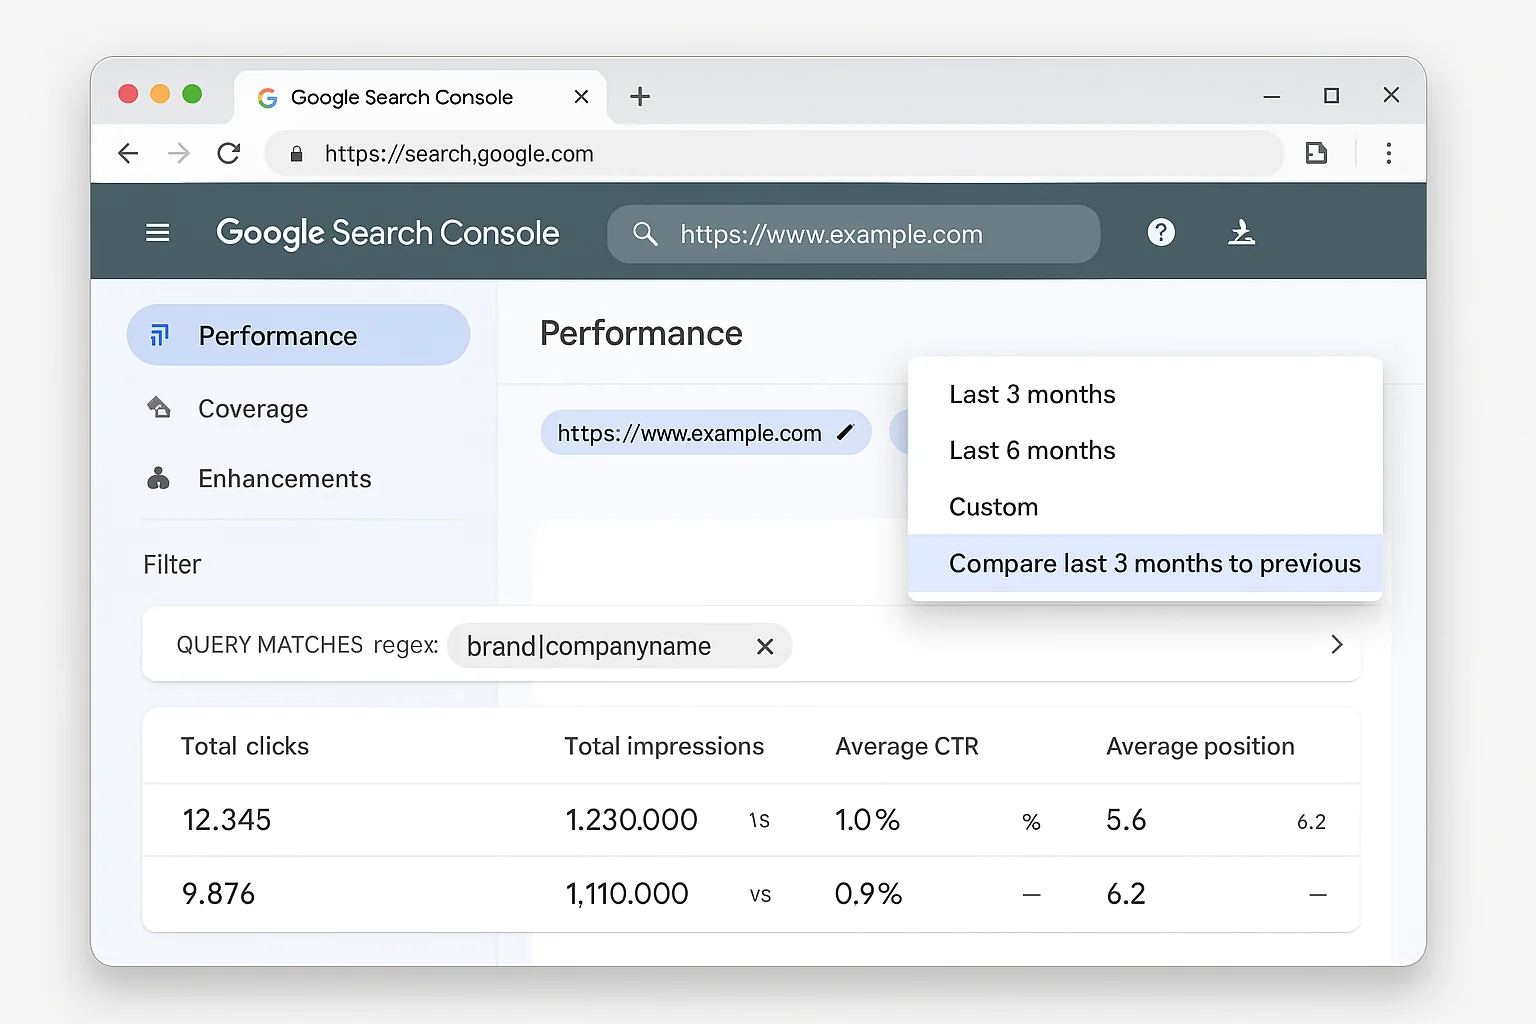
Task: Select Compare last 3 months to previous
Action: click(x=1154, y=563)
